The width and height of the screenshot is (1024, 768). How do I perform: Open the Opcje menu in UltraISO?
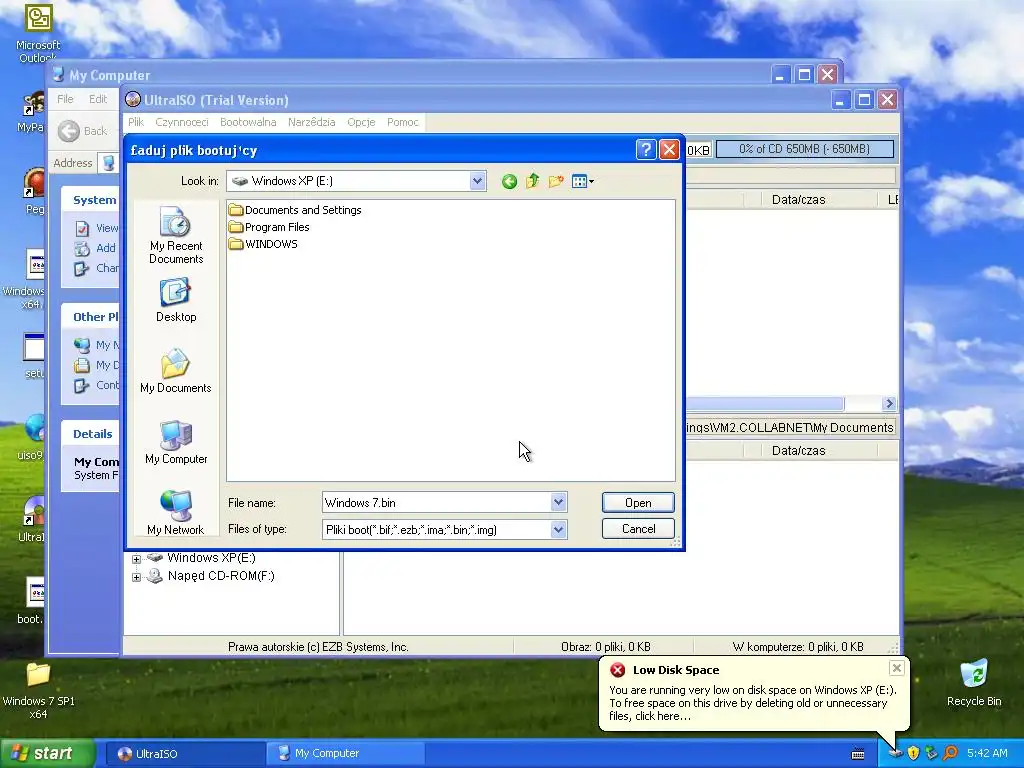tap(361, 122)
